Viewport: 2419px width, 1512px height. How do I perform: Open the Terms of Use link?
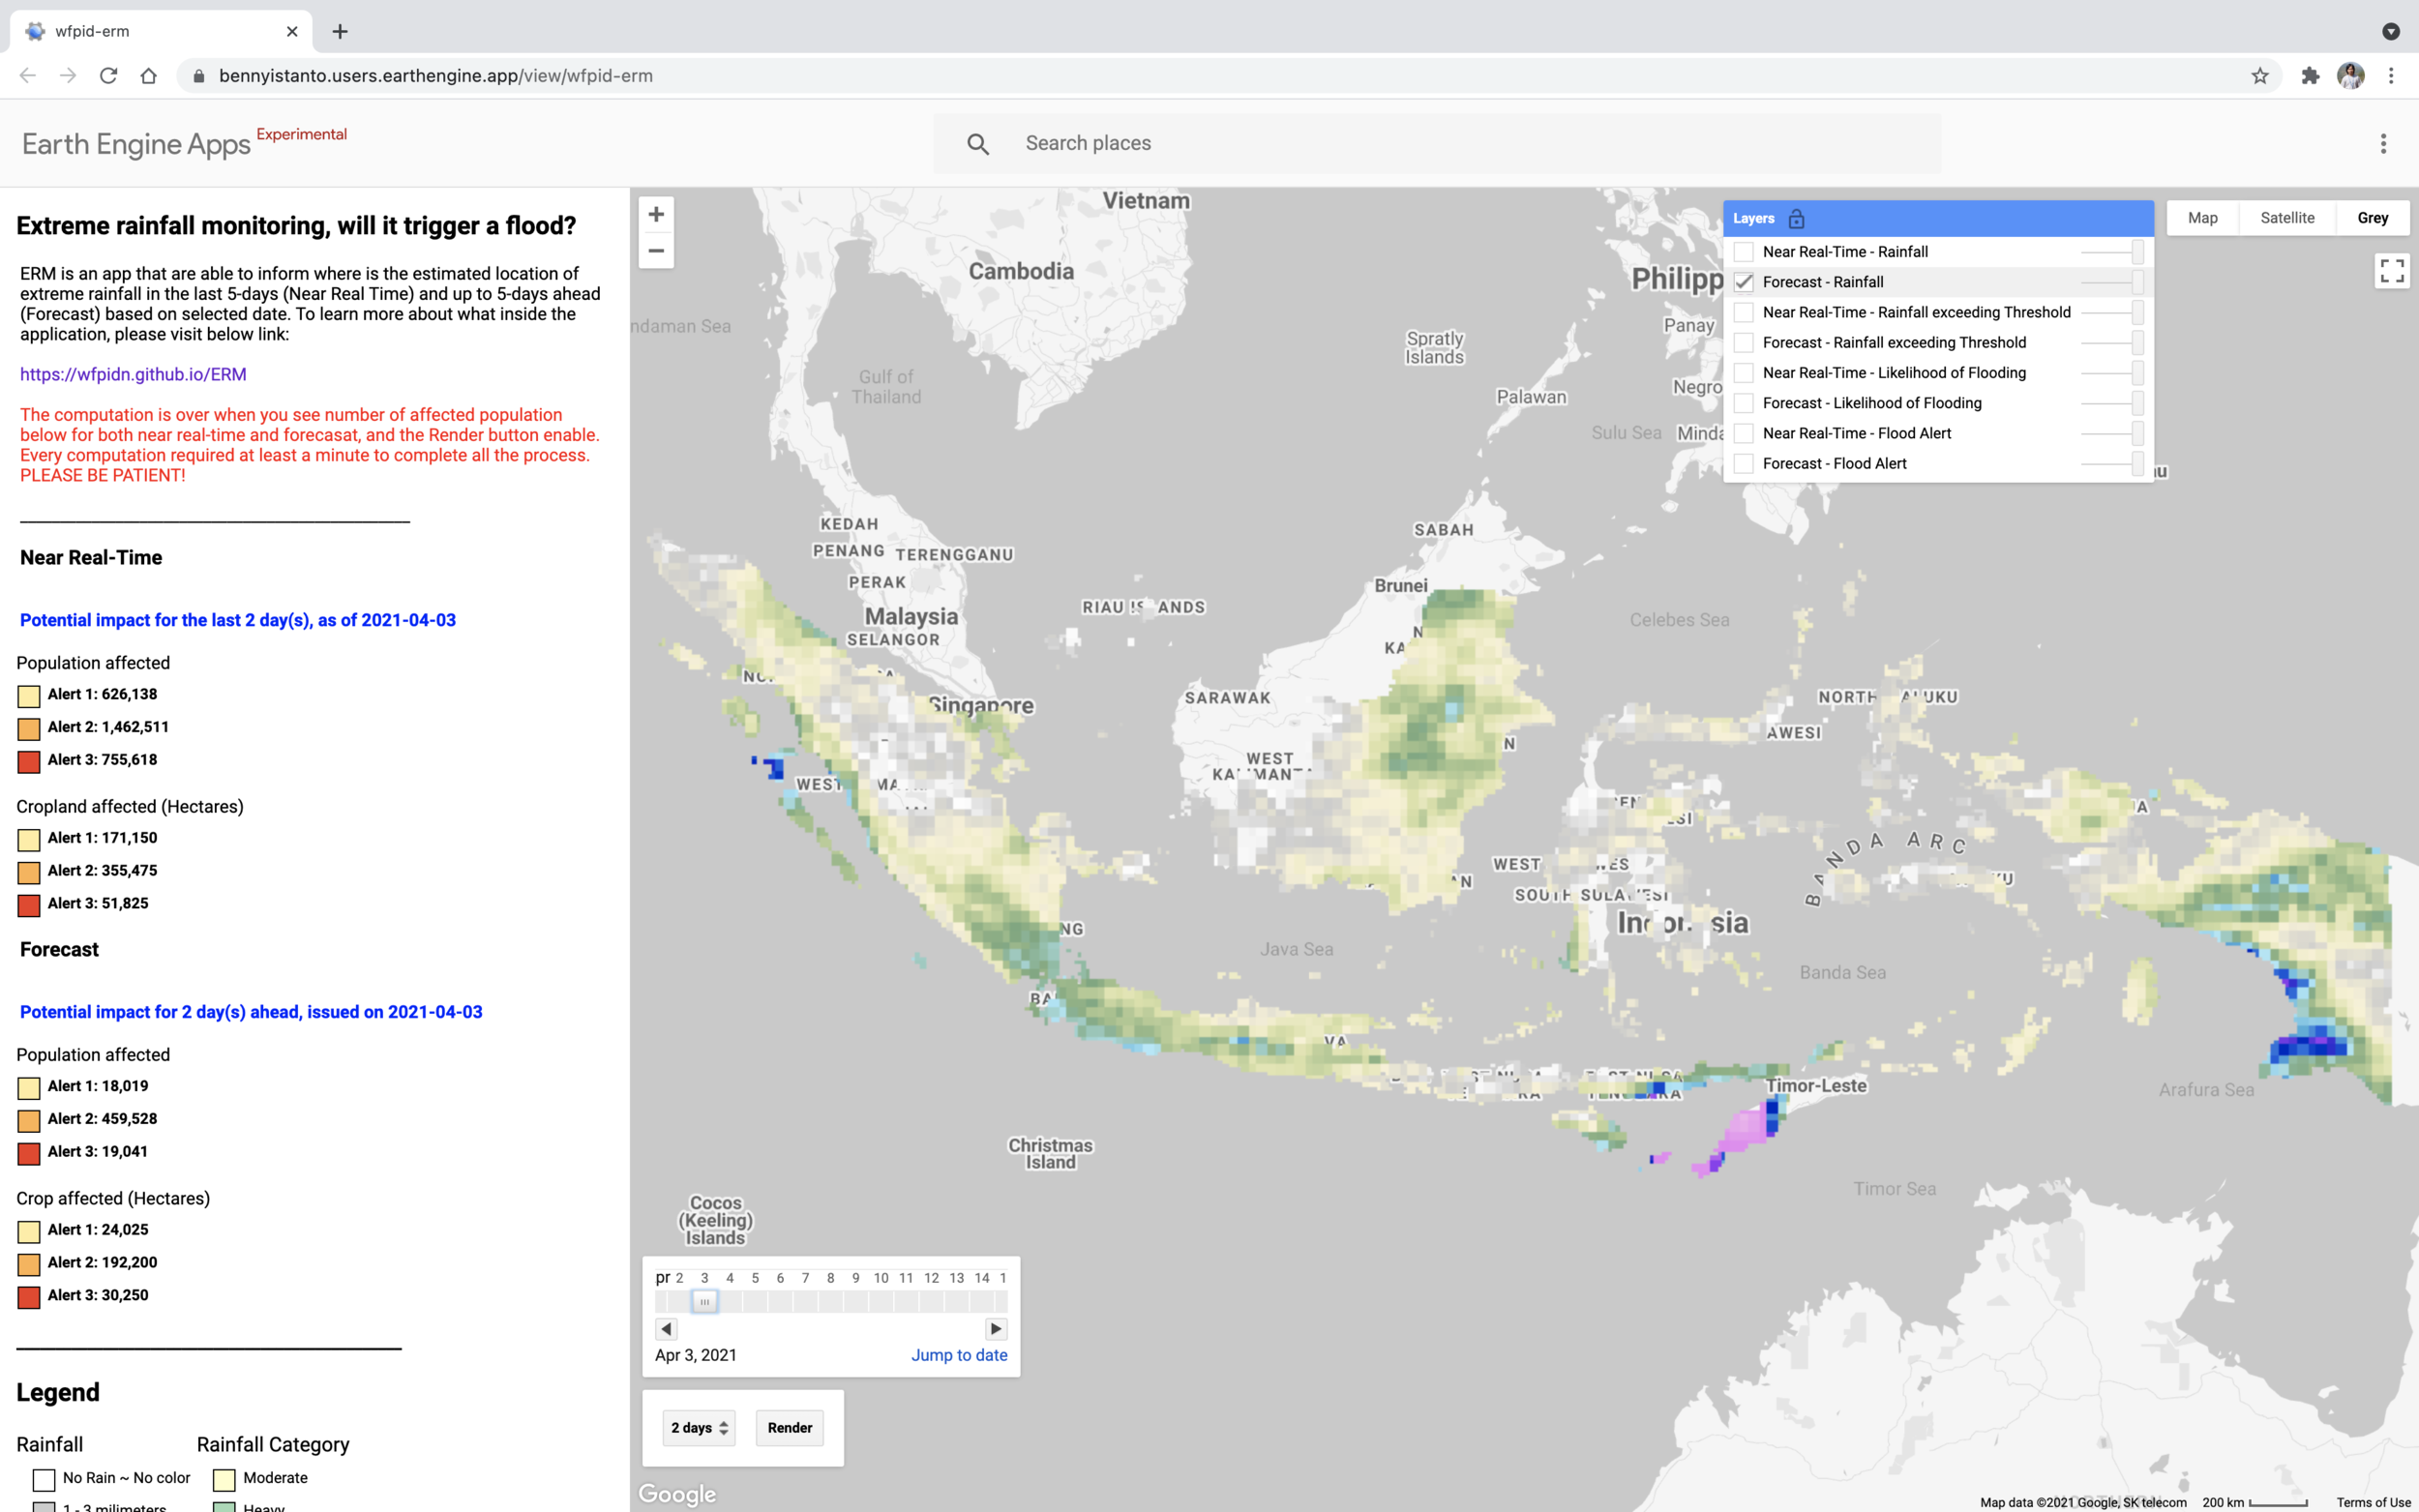pyautogui.click(x=2373, y=1502)
